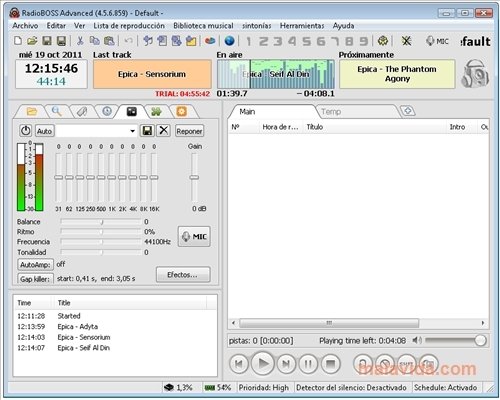Click the cut scissors icon in toolbar
Screen dimensions: 500x400
[x=80, y=41]
